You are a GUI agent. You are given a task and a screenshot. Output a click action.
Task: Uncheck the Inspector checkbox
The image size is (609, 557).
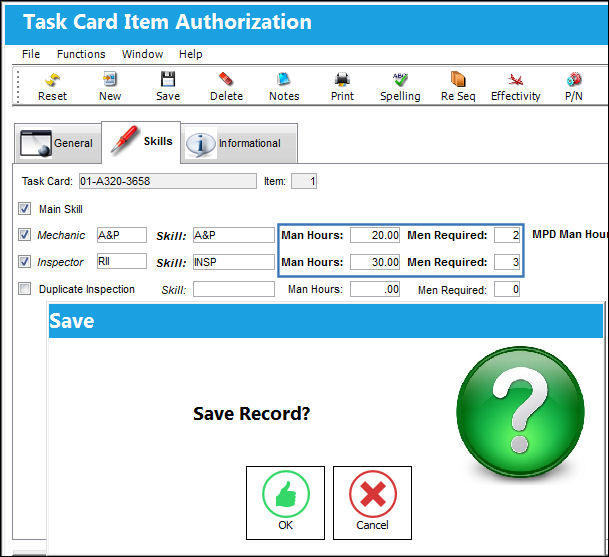(24, 261)
